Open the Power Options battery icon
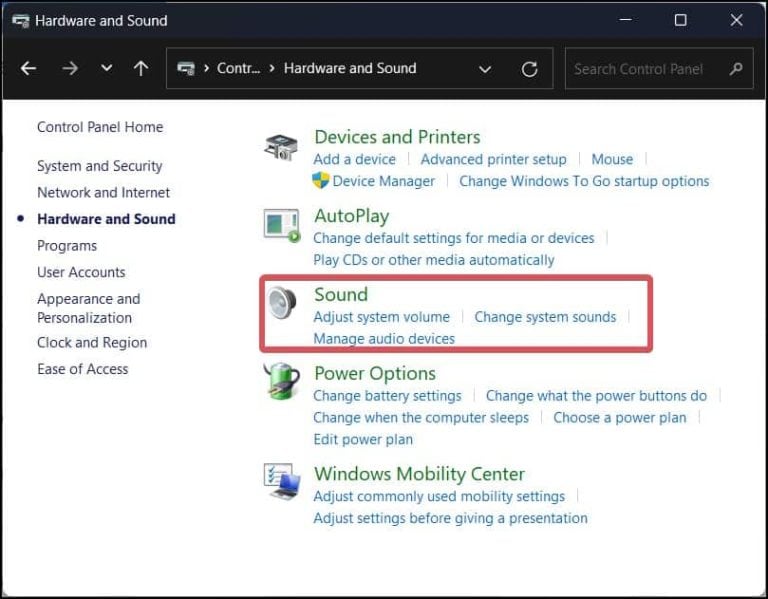Screen dimensions: 768x599 tap(281, 381)
